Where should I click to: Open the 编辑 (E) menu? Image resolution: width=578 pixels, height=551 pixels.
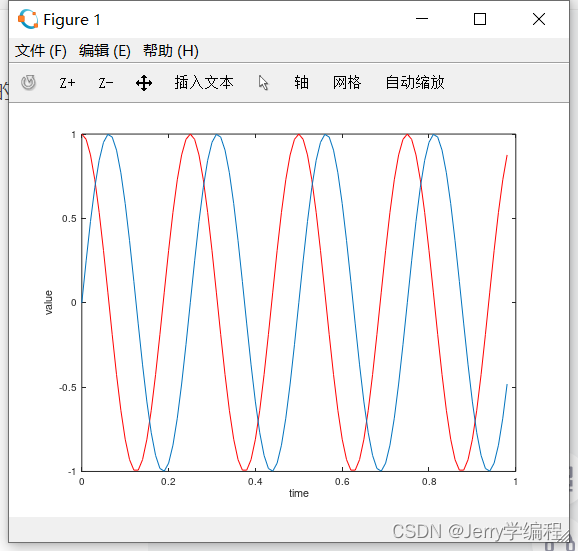pos(105,50)
